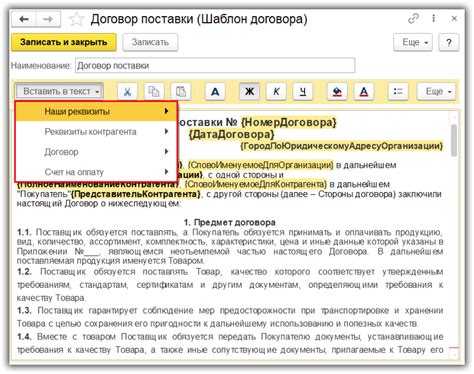Cut selected text with scissors icon

tap(127, 91)
